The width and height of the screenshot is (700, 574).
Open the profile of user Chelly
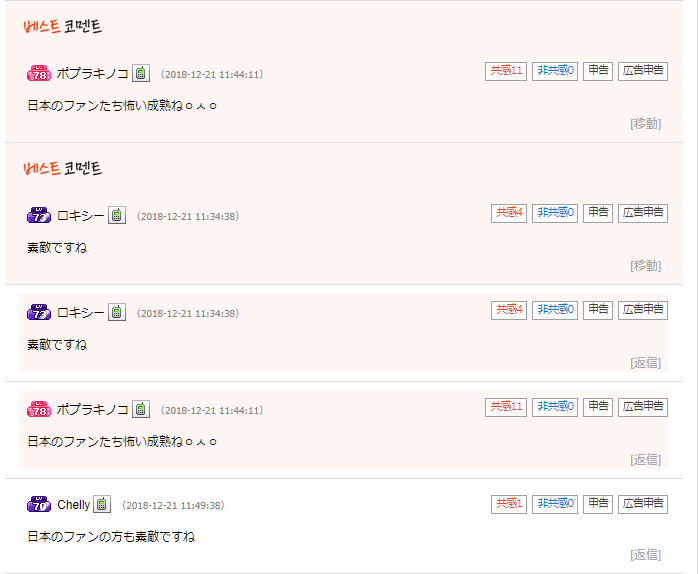(74, 505)
